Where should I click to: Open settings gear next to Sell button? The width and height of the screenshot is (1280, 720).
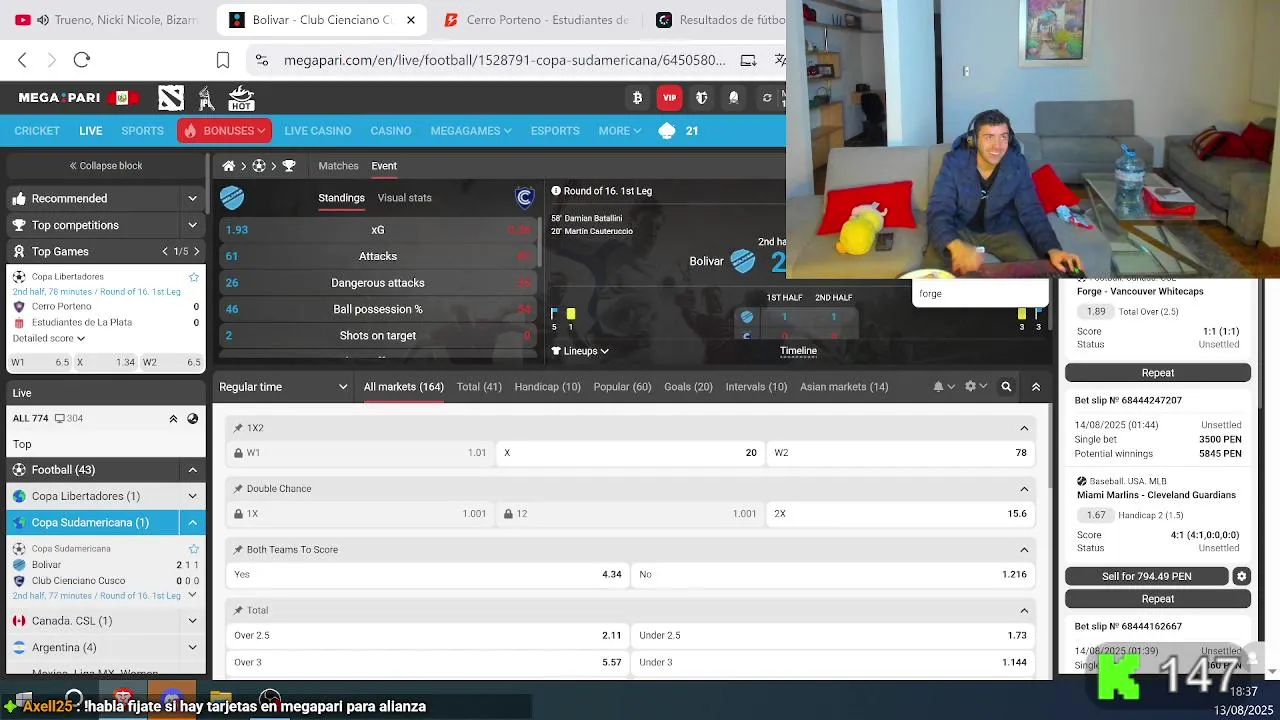pos(1242,576)
